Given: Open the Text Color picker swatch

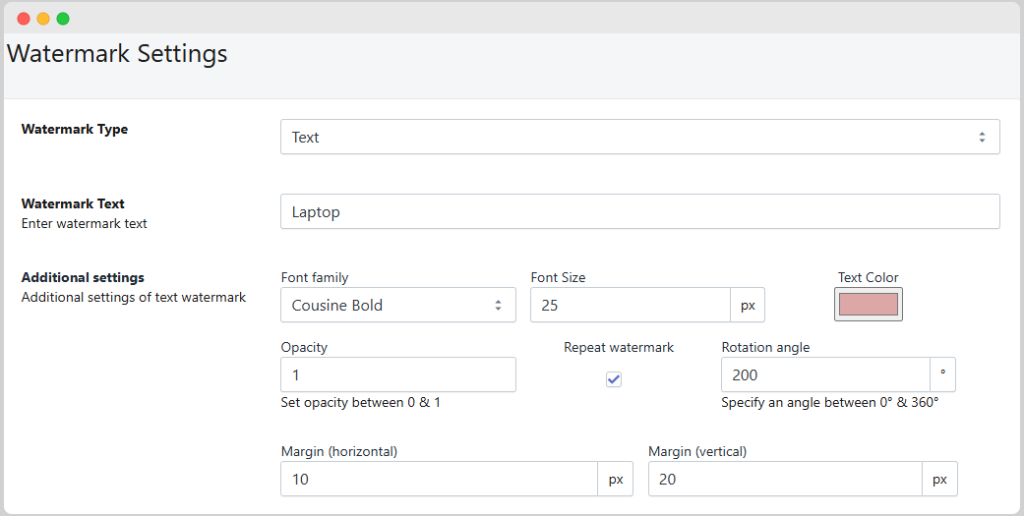Looking at the screenshot, I should coord(868,305).
